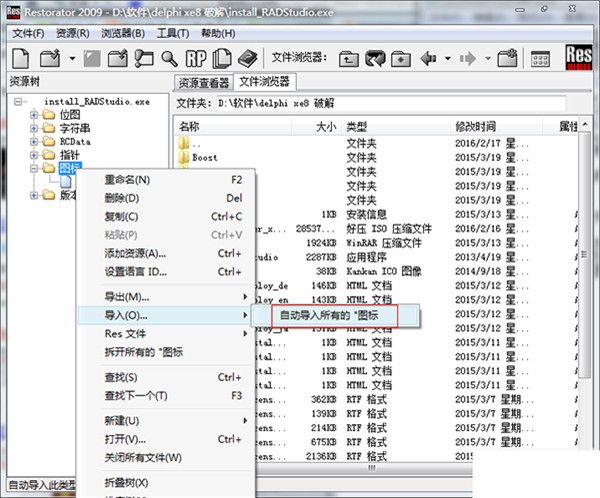
Task: Collapse the 图标 tree node
Action: pos(34,167)
